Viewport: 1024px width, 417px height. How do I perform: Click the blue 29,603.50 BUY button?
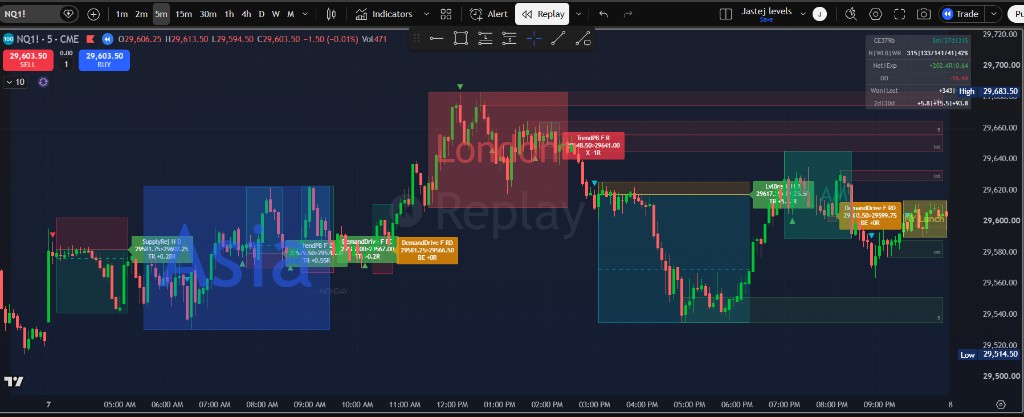(x=104, y=60)
